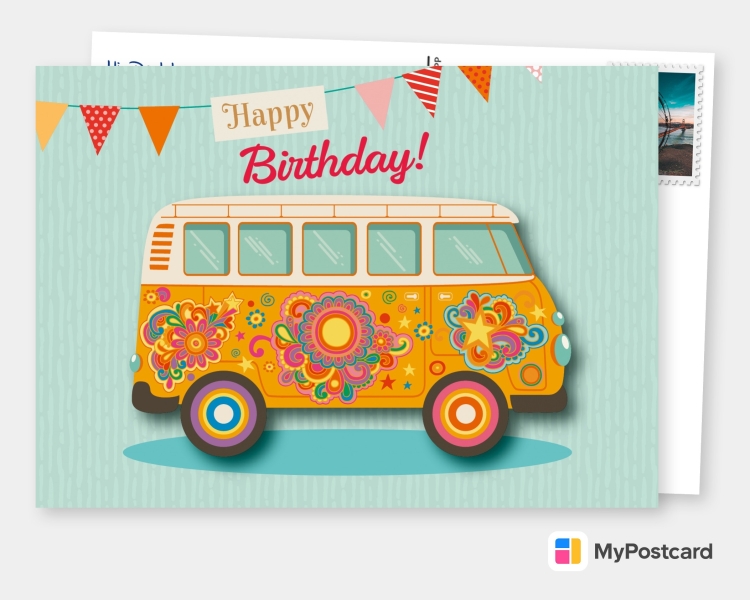Image resolution: width=750 pixels, height=600 pixels.
Task: Click the yellow flag at far left
Action: point(50,121)
